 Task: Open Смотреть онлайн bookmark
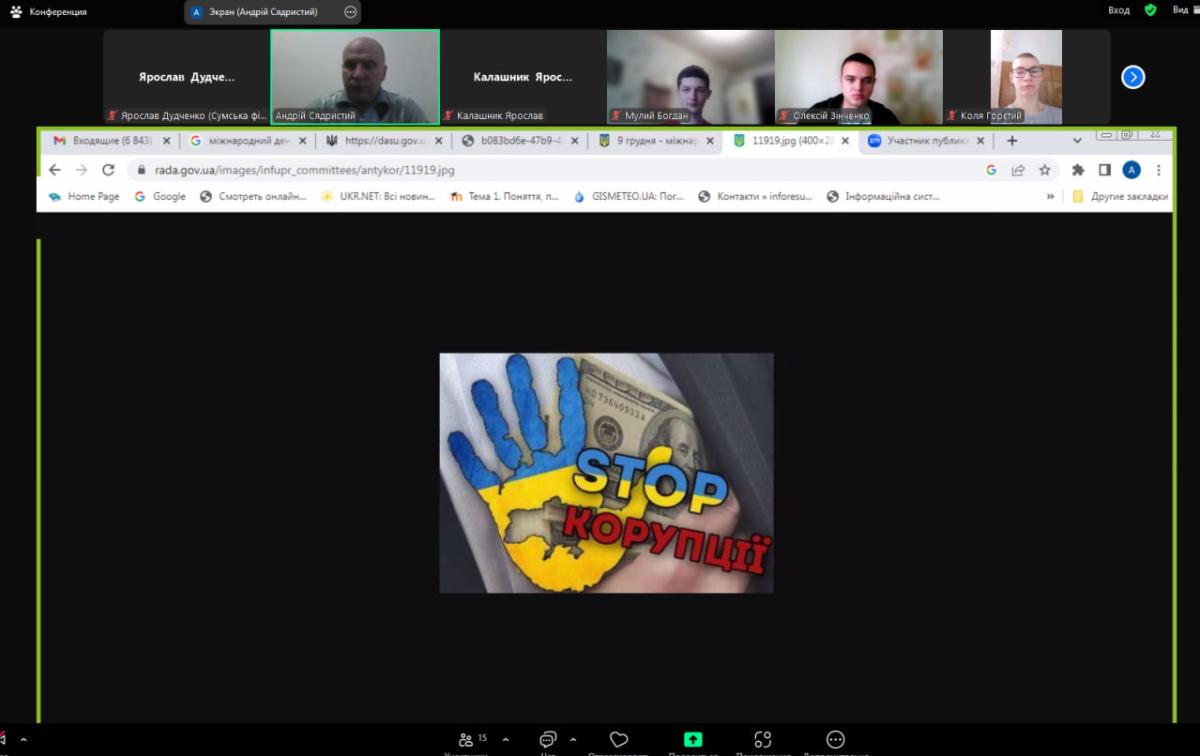pyautogui.click(x=254, y=197)
